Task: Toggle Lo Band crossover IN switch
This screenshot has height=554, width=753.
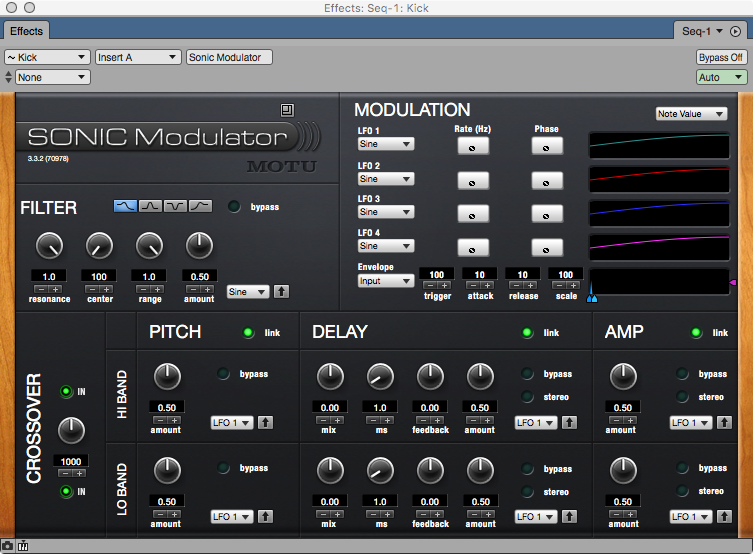Action: pyautogui.click(x=66, y=491)
